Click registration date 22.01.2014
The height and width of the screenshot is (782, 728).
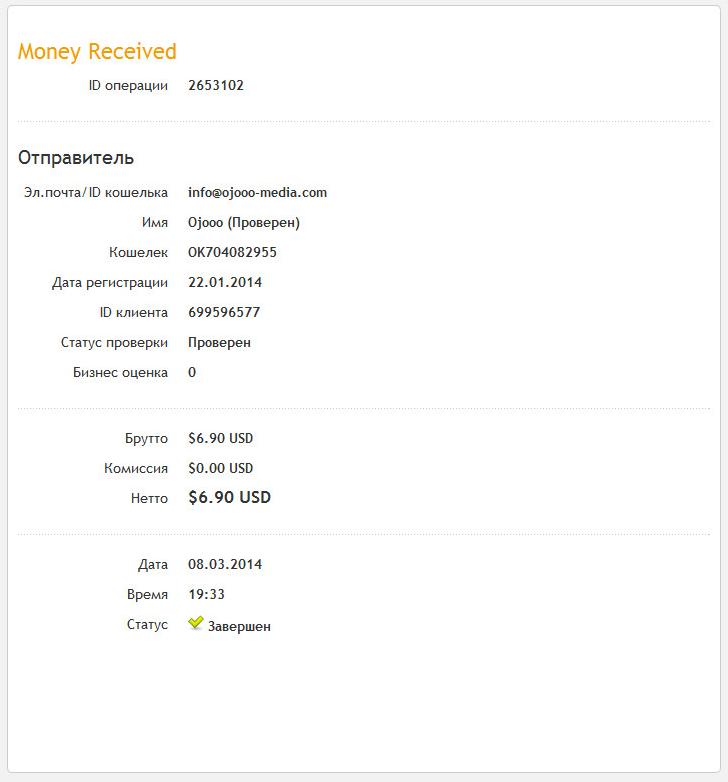225,282
